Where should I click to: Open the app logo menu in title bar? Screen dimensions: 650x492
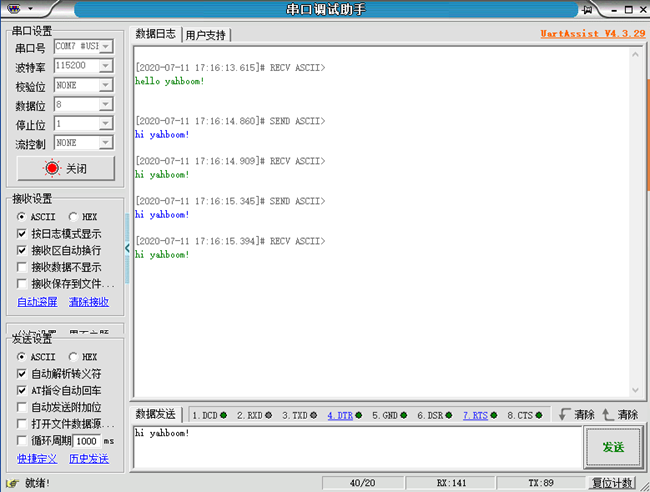[14, 8]
